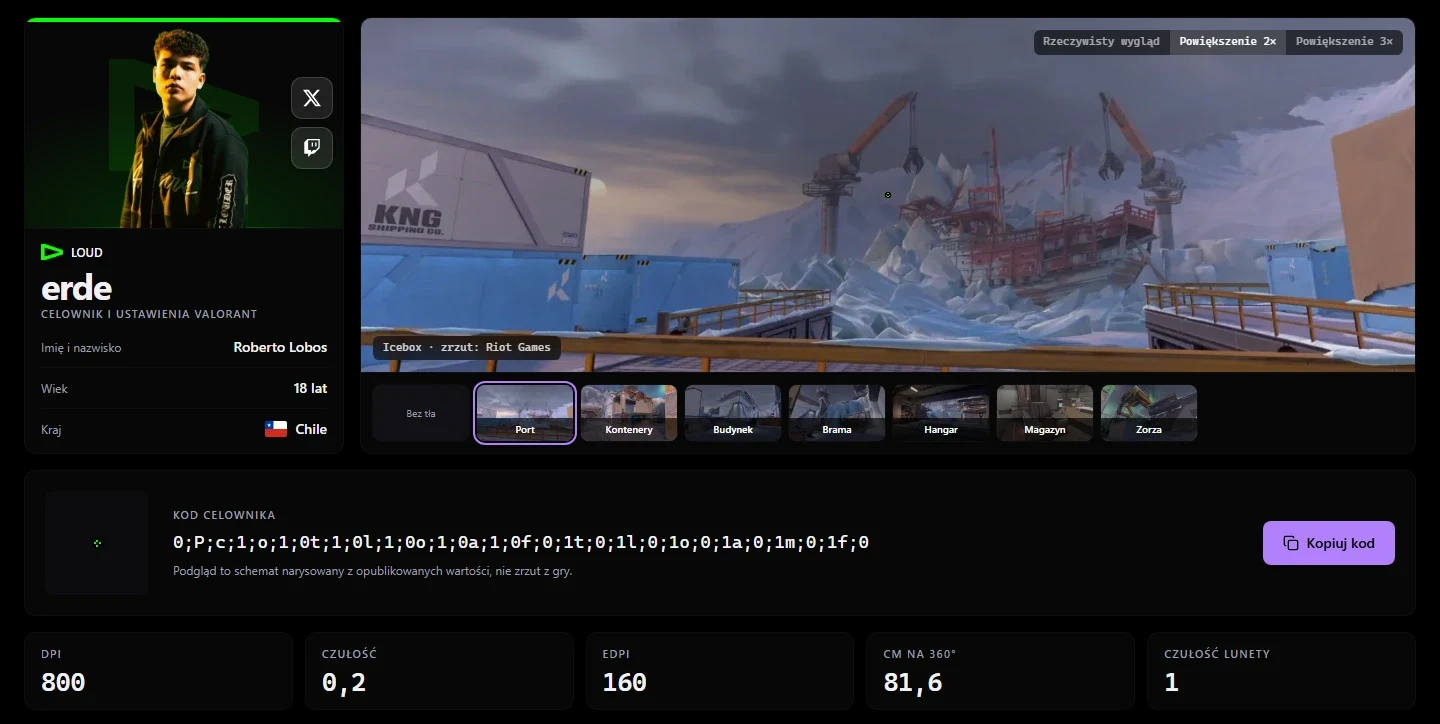Click the Podgląd to schemat note text
This screenshot has width=1440, height=724.
click(373, 571)
